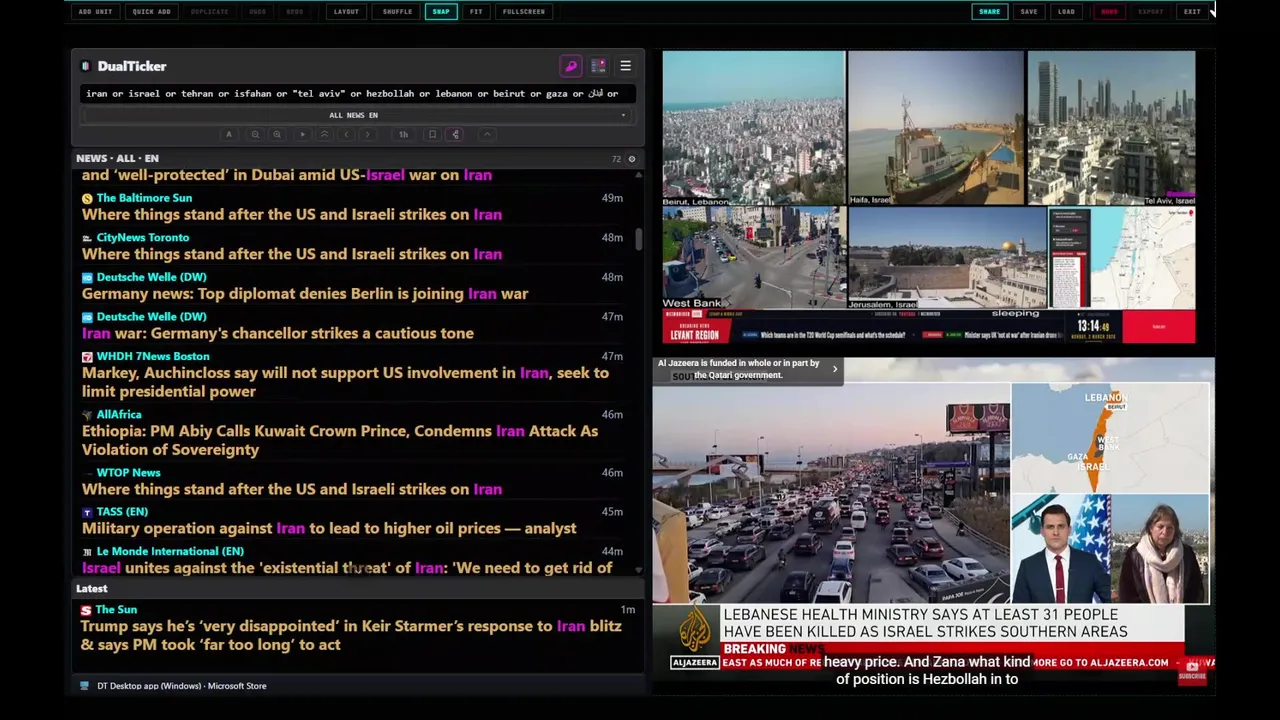This screenshot has width=1280, height=720.
Task: Click the Latest section heading
Action: [92, 589]
